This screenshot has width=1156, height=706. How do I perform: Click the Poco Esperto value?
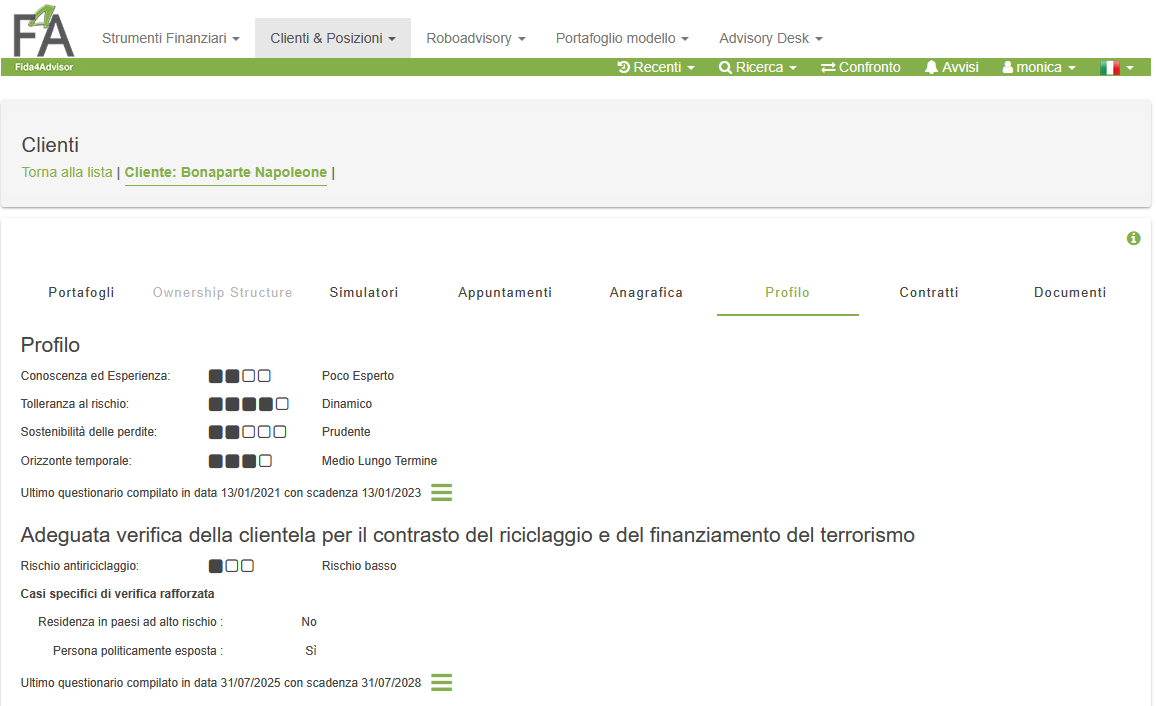tap(358, 376)
